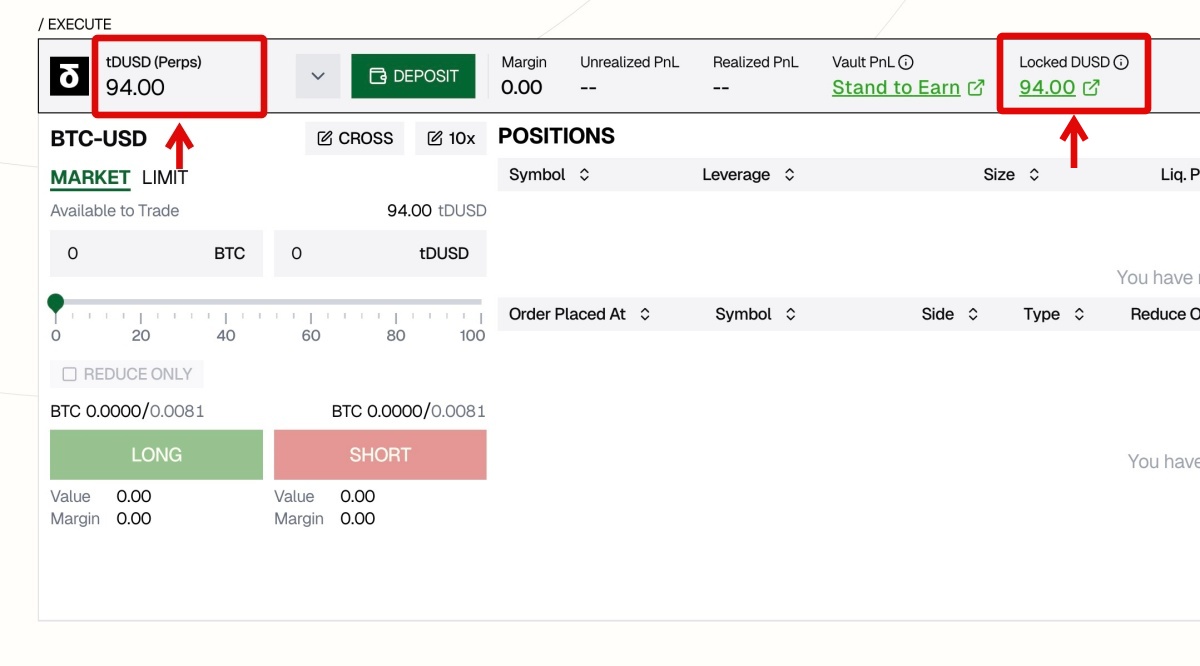Edit the CROSS margin mode

tap(355, 139)
